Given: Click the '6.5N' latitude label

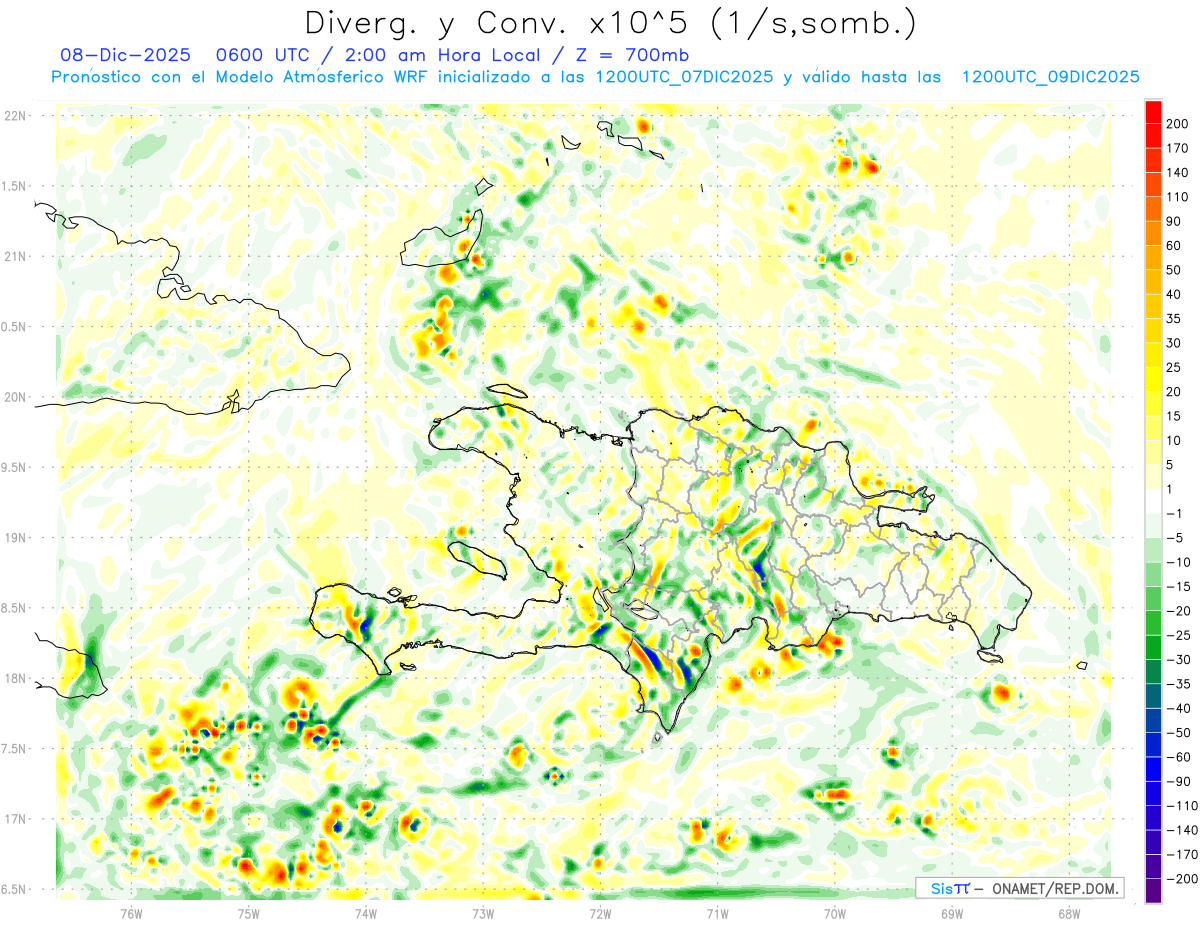Looking at the screenshot, I should [15, 889].
